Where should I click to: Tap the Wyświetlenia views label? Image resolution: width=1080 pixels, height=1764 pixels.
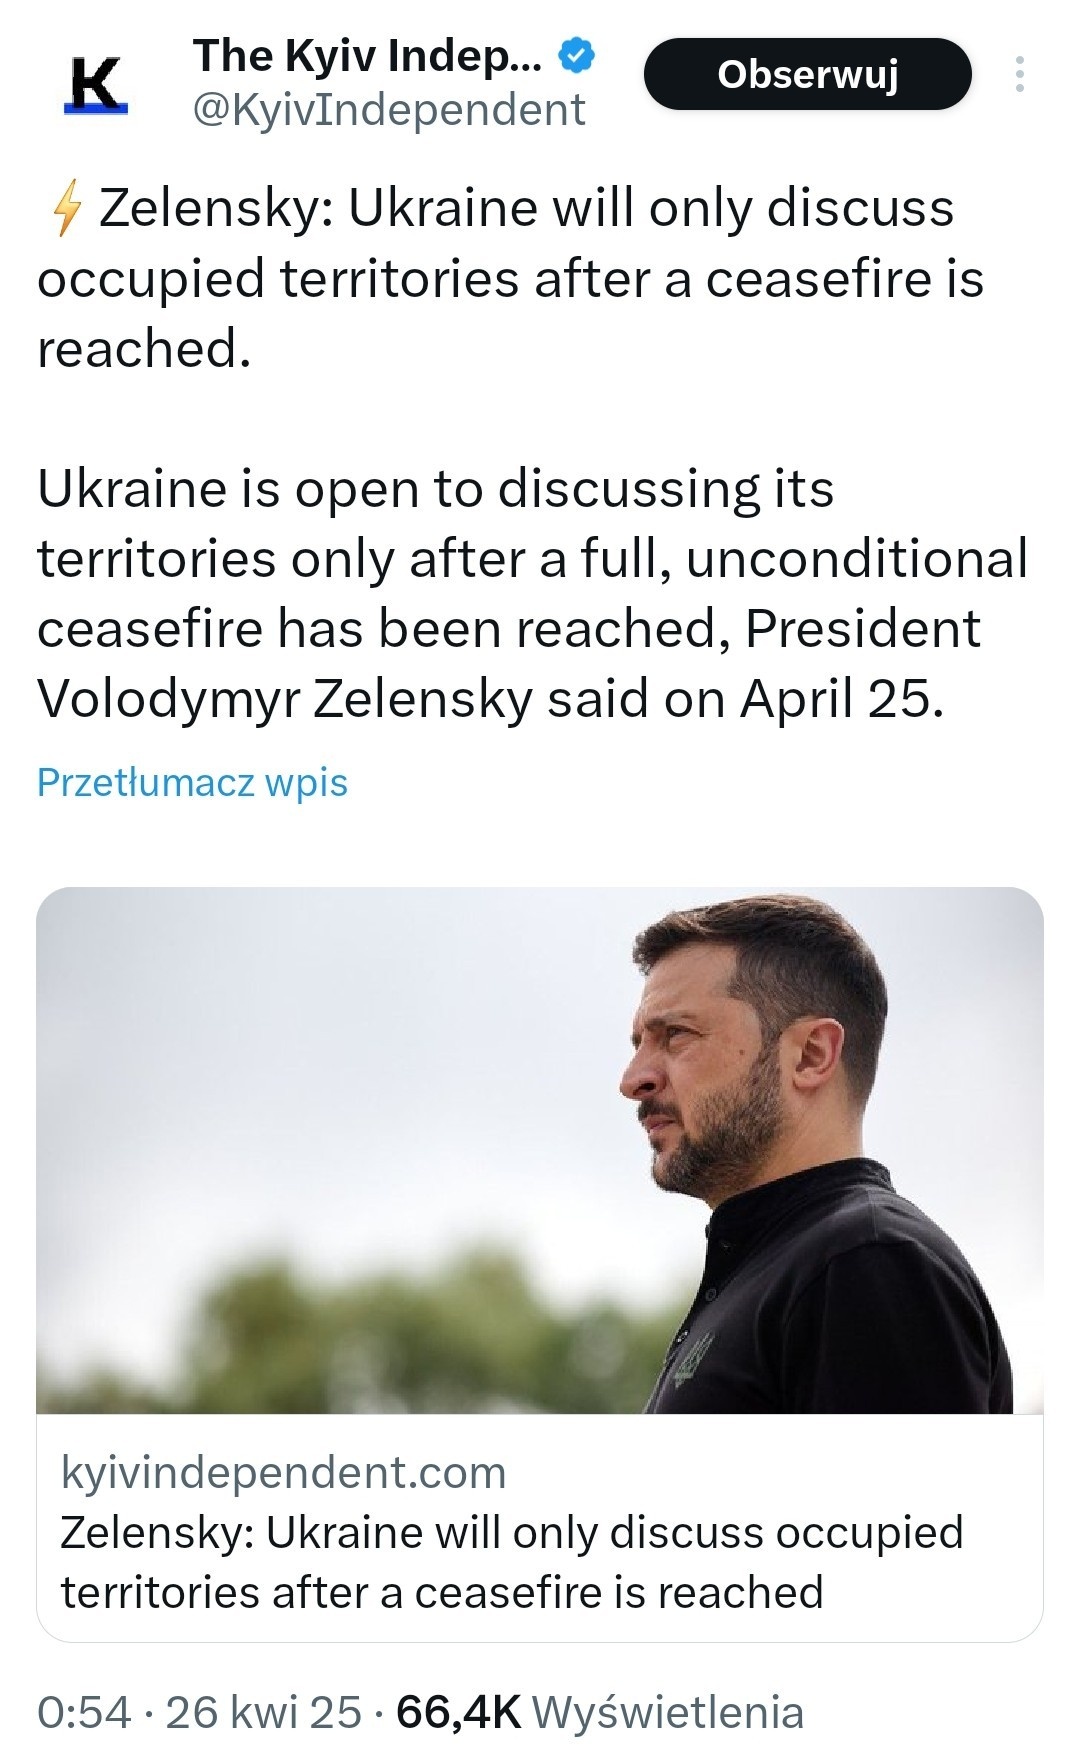point(667,1712)
